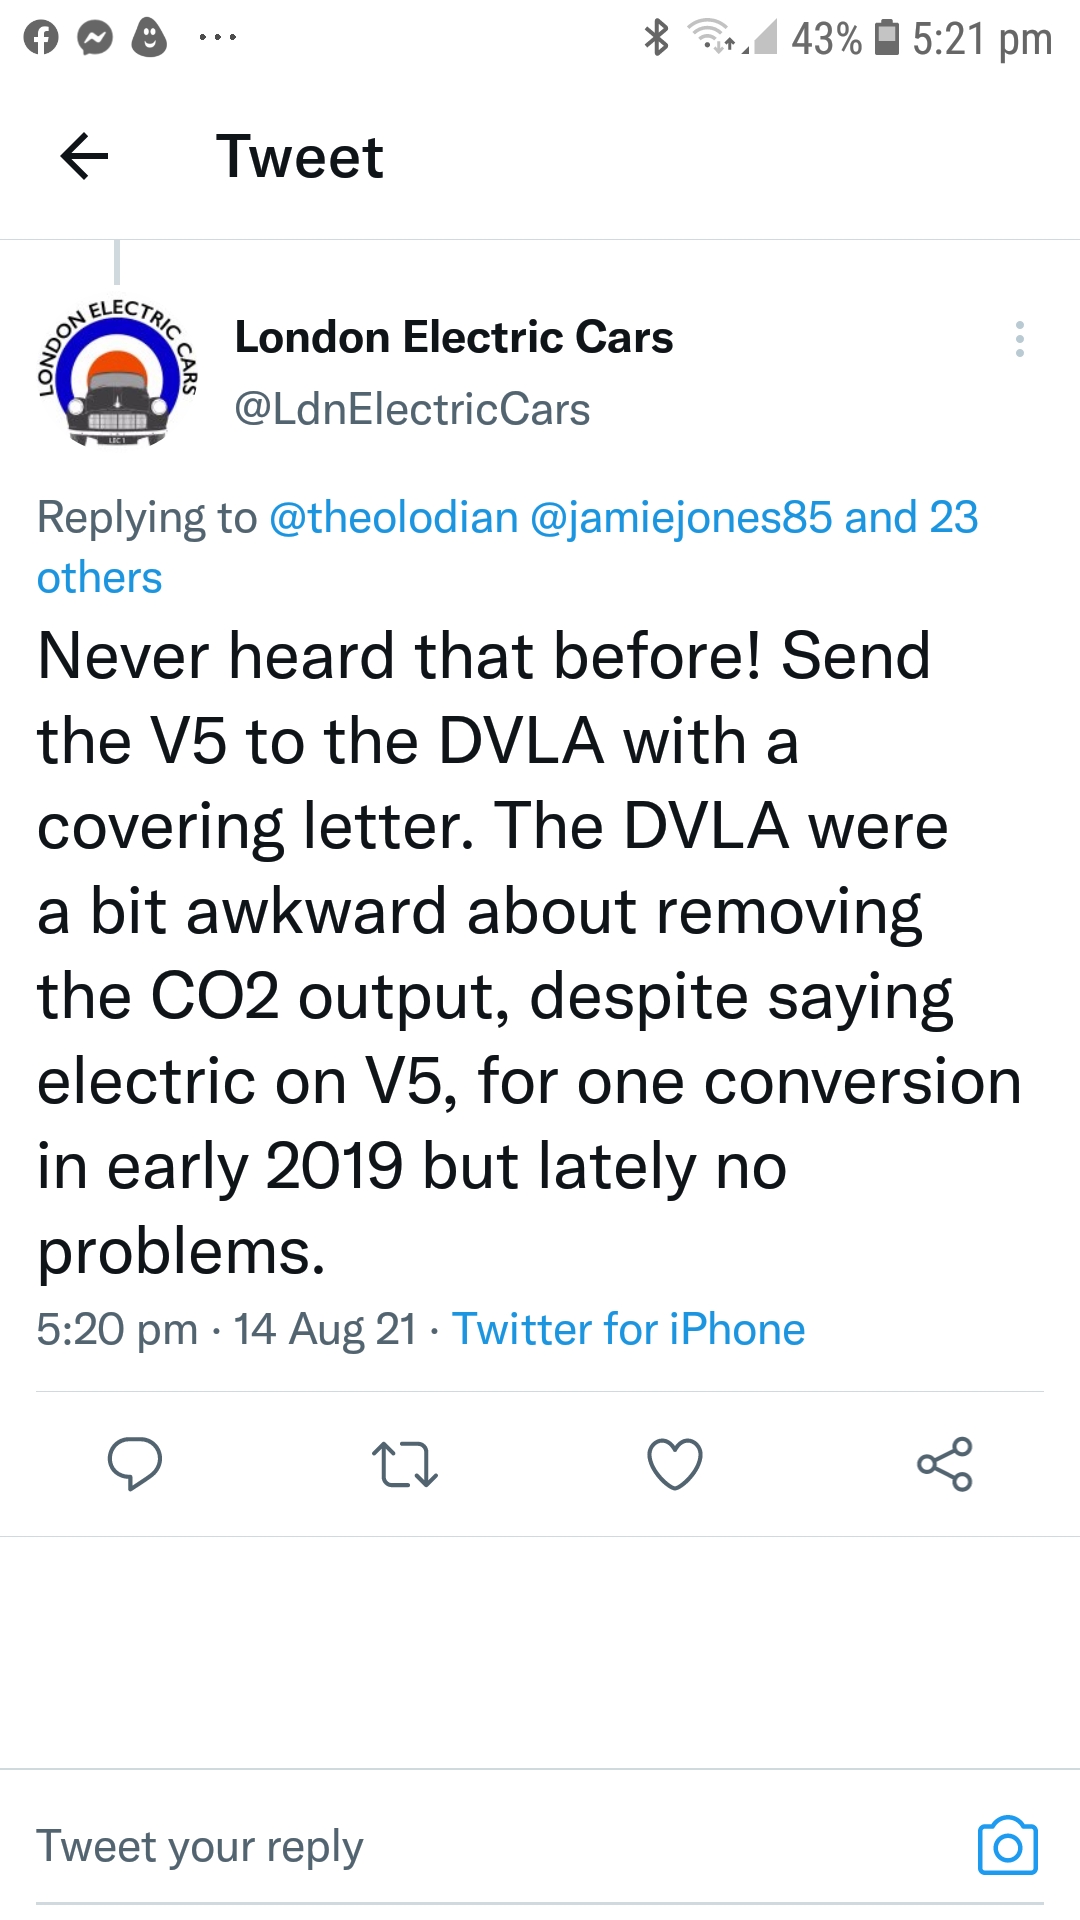
Task: Tap the Bluetooth status icon
Action: [x=656, y=38]
